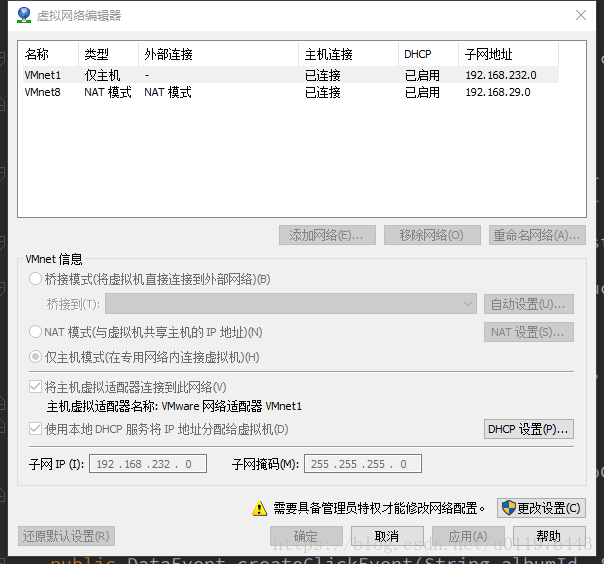Click the 确定 button
604x564 pixels.
306,536
